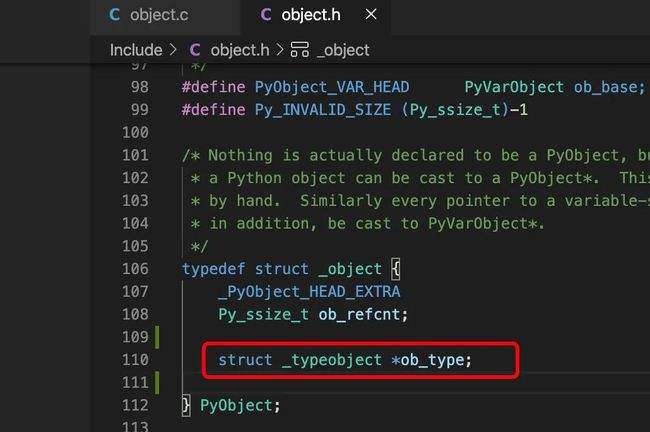Click the 'by hand. Similarly' comment line
The width and height of the screenshot is (650, 432).
tap(420, 201)
